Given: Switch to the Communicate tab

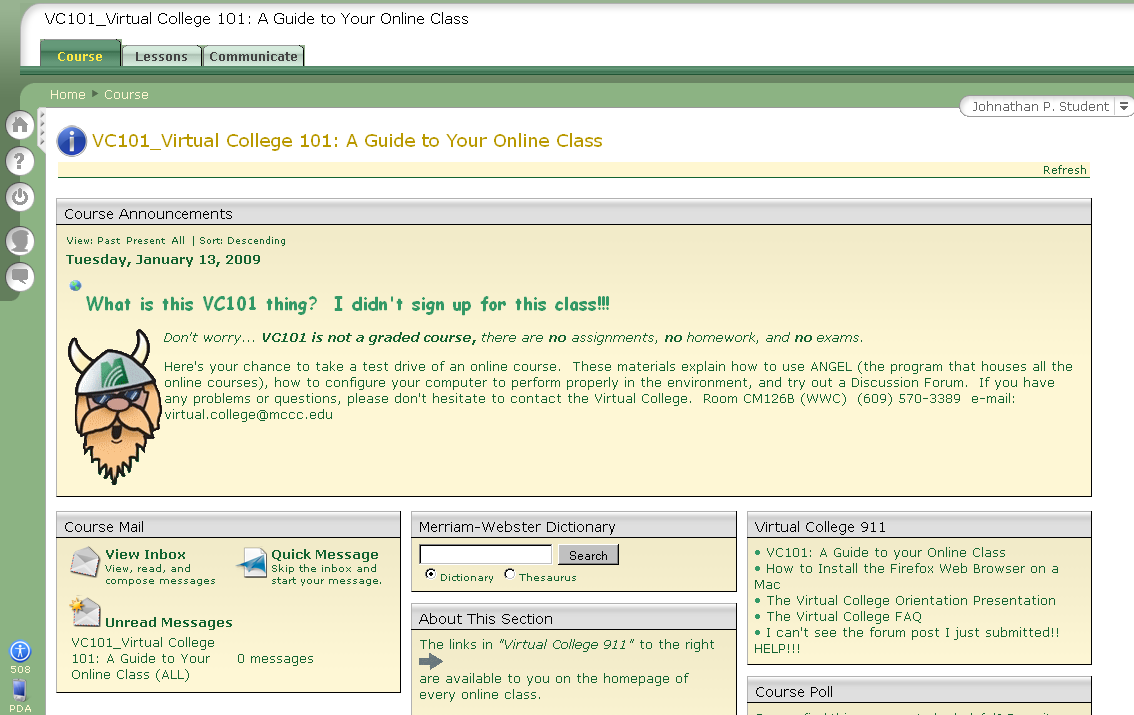Looking at the screenshot, I should pyautogui.click(x=253, y=57).
